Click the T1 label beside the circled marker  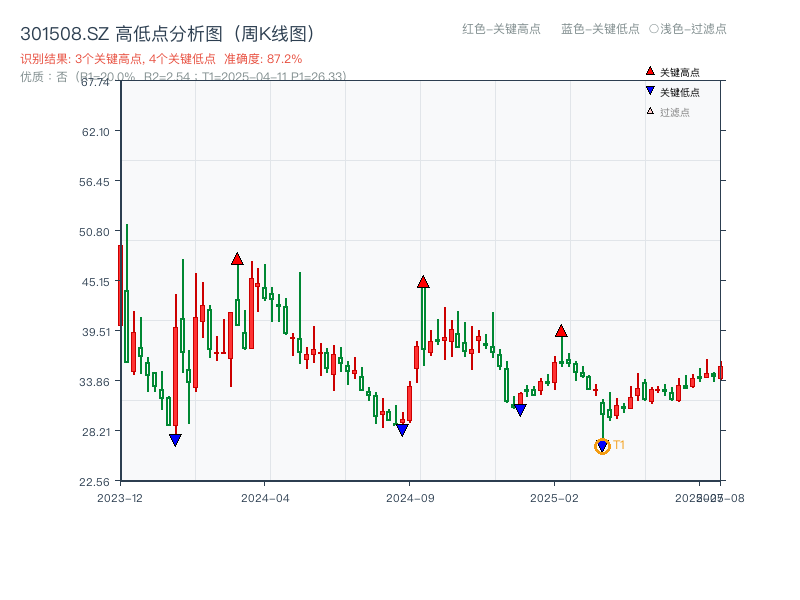(620, 445)
